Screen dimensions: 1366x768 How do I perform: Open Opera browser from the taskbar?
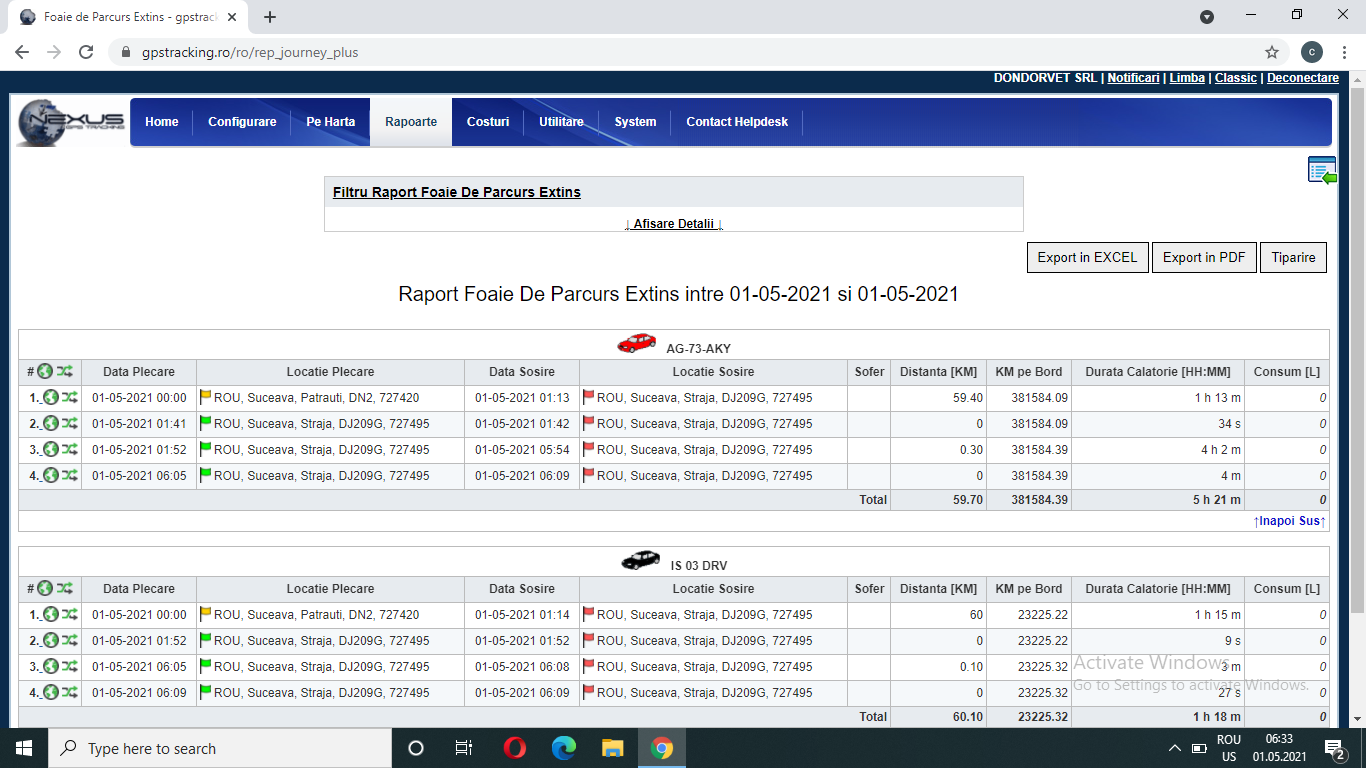click(x=515, y=748)
